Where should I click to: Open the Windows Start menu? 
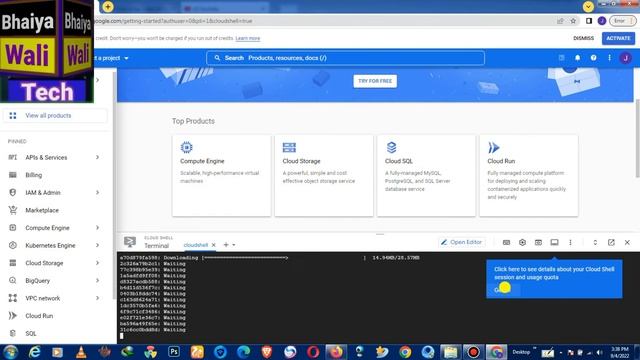[10, 352]
